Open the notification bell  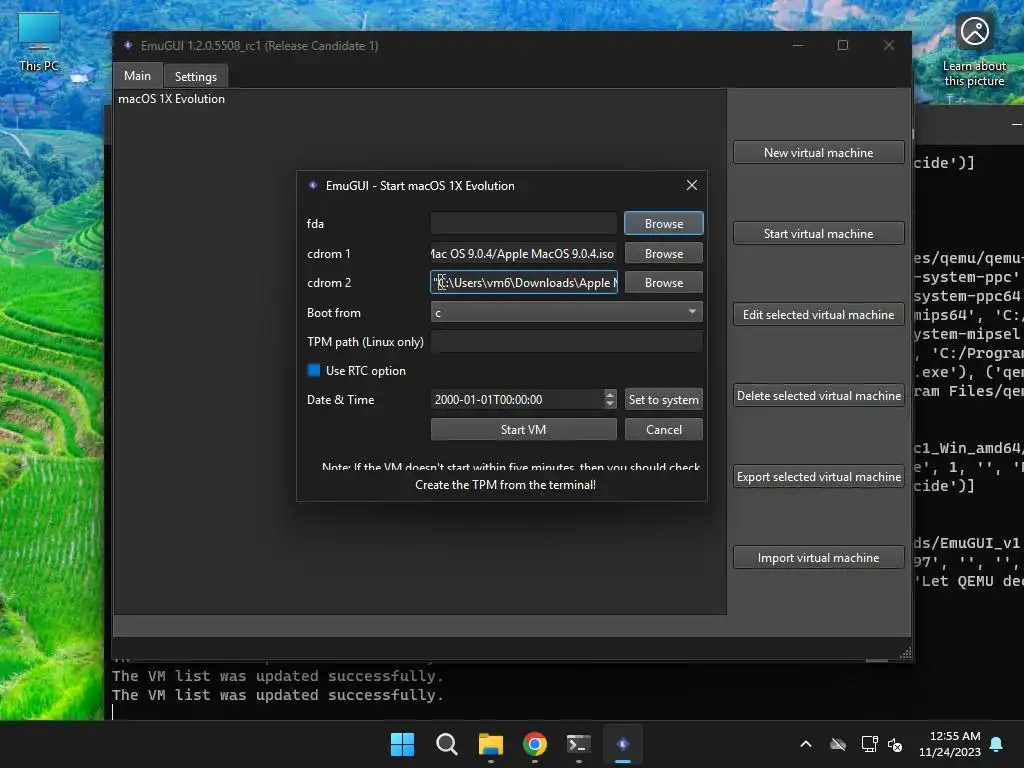[x=997, y=744]
